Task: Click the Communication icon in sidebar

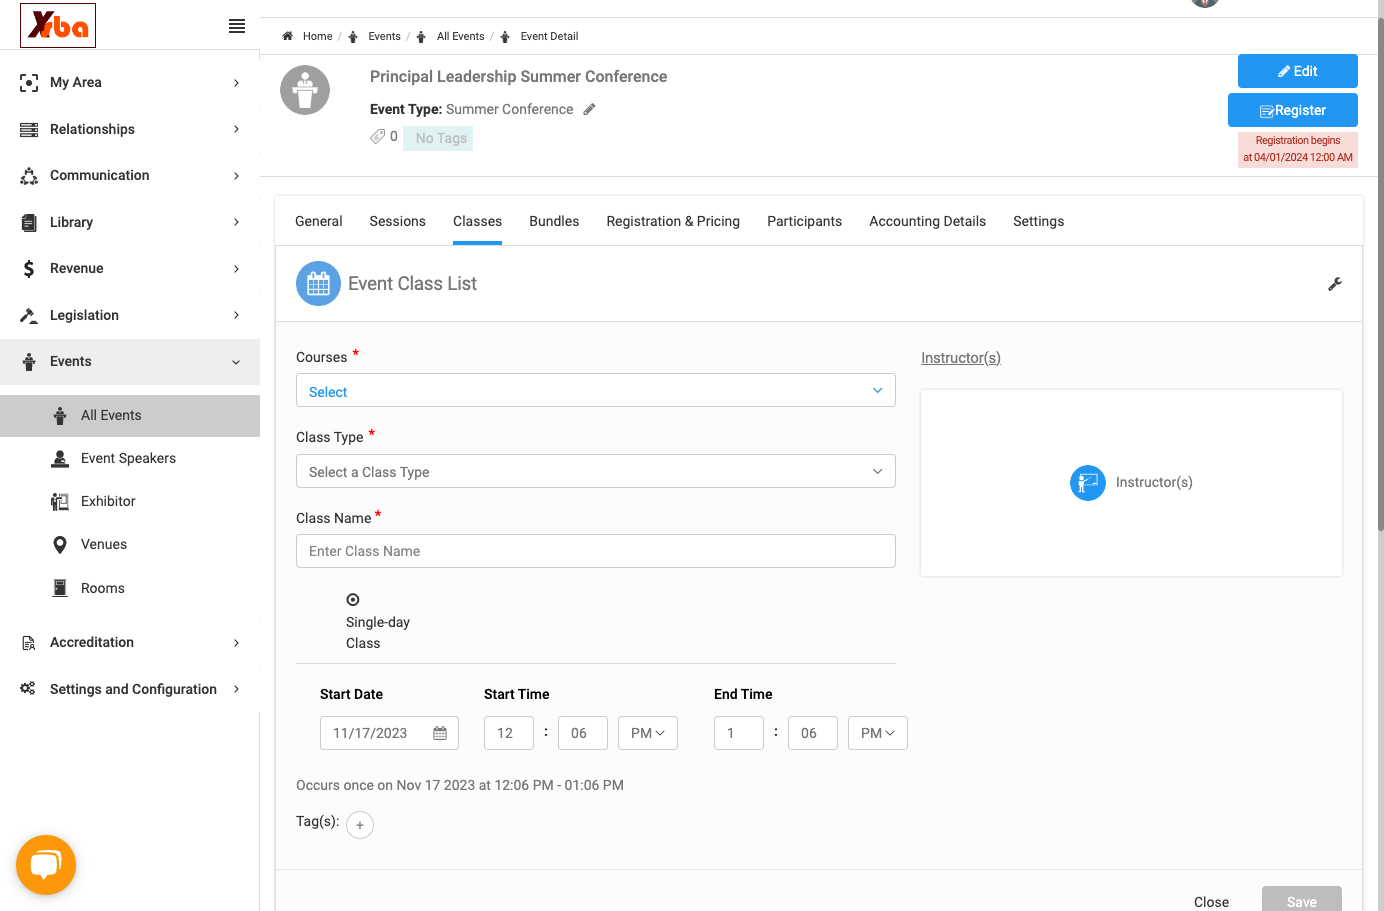Action: click(29, 176)
